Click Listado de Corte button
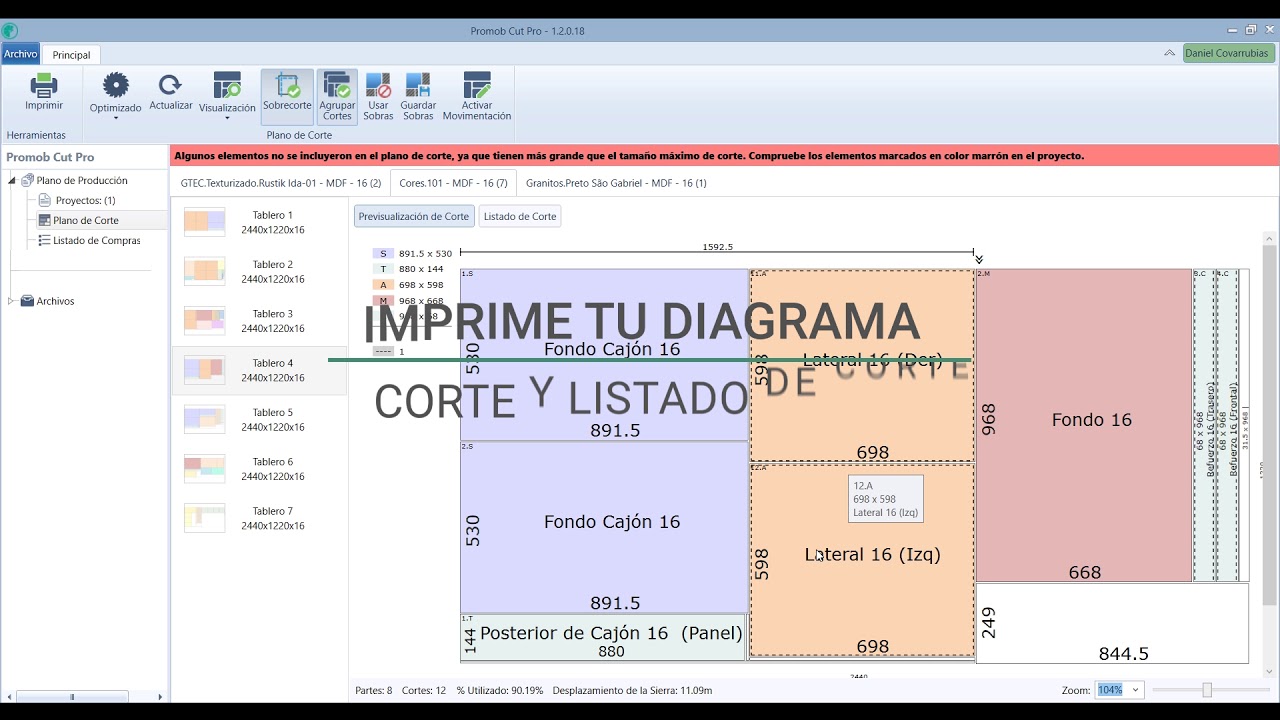1280x720 pixels. tap(520, 216)
